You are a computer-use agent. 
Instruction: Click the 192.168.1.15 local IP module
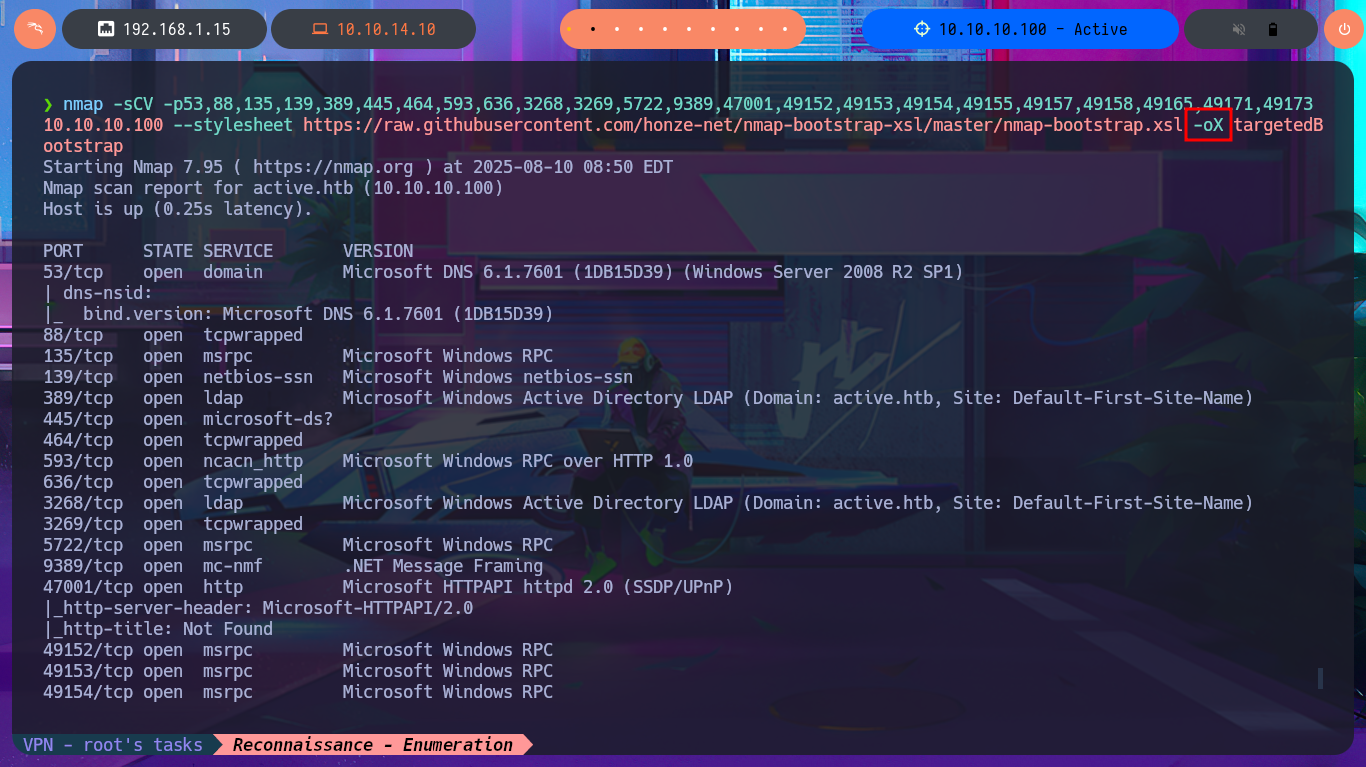tap(164, 29)
